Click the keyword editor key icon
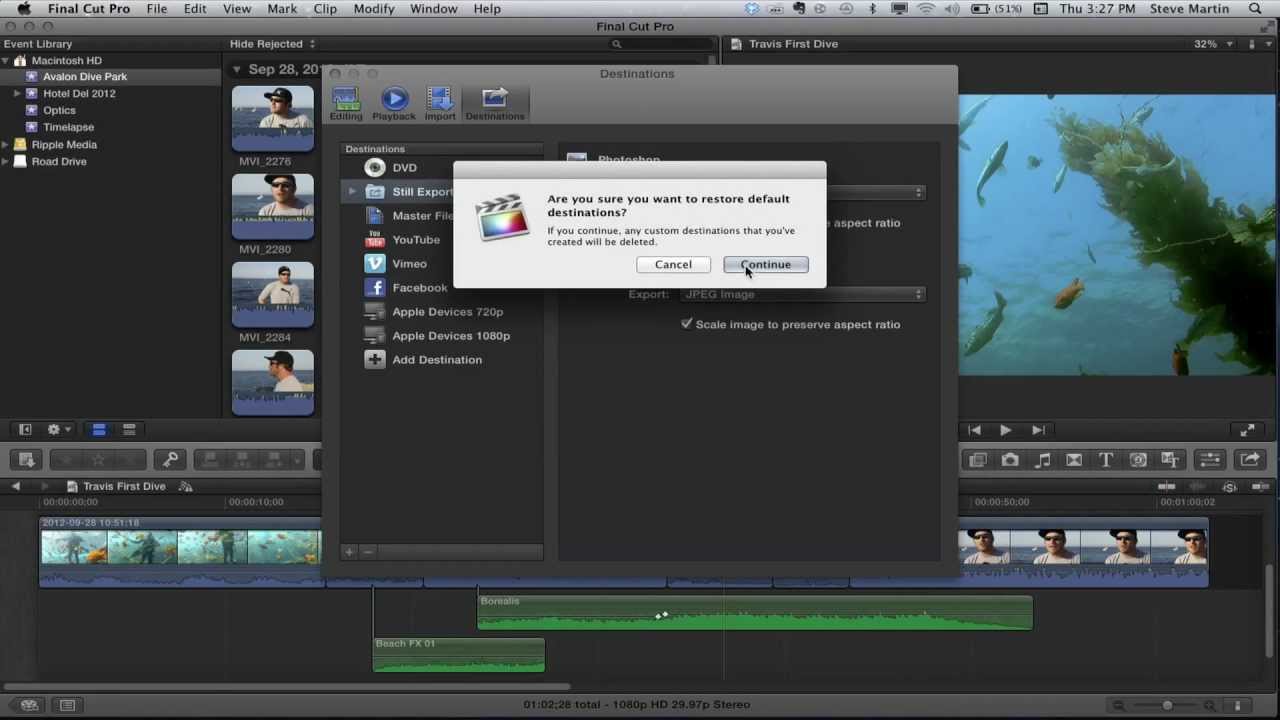The width and height of the screenshot is (1280, 720). click(170, 460)
